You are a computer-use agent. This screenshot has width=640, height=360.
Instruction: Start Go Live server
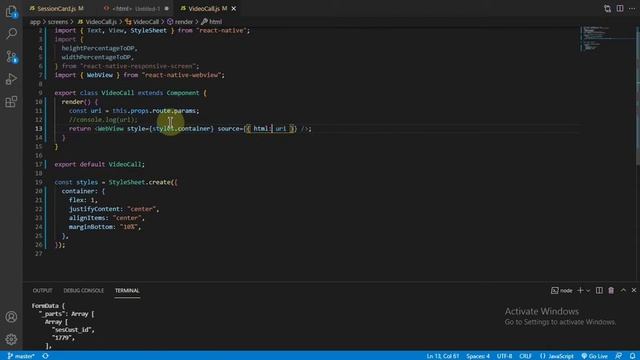594,356
